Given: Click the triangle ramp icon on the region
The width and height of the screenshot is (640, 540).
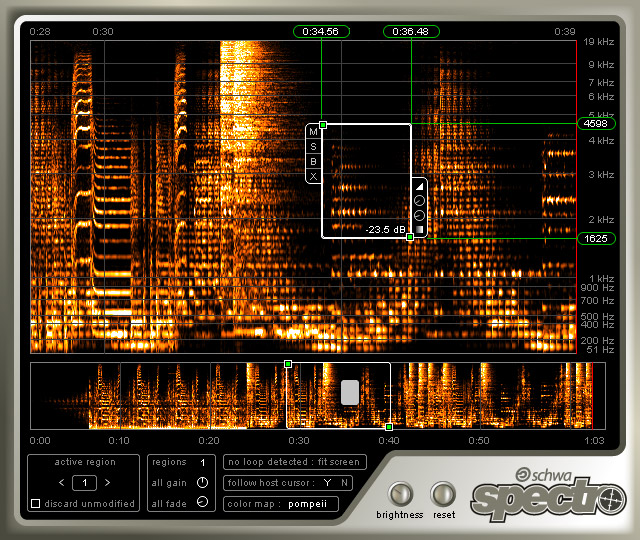Looking at the screenshot, I should coord(420,186).
